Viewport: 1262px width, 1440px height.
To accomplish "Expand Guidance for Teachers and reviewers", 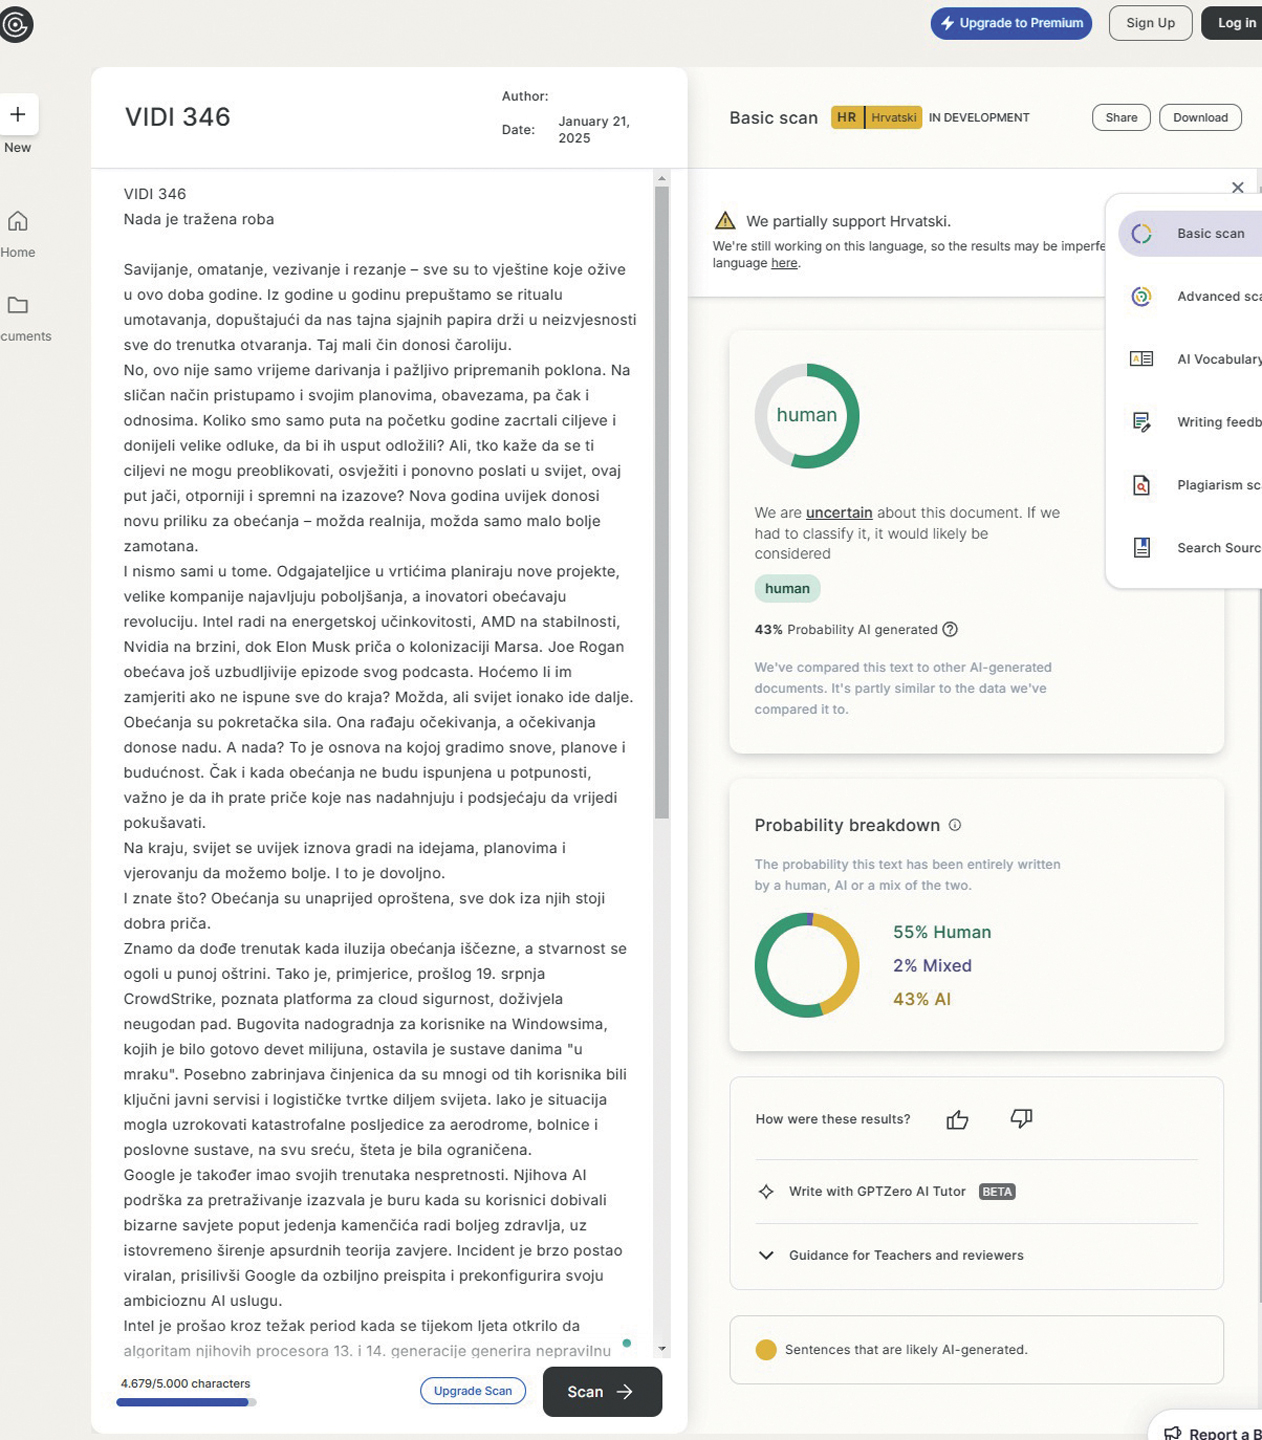I will click(766, 1255).
